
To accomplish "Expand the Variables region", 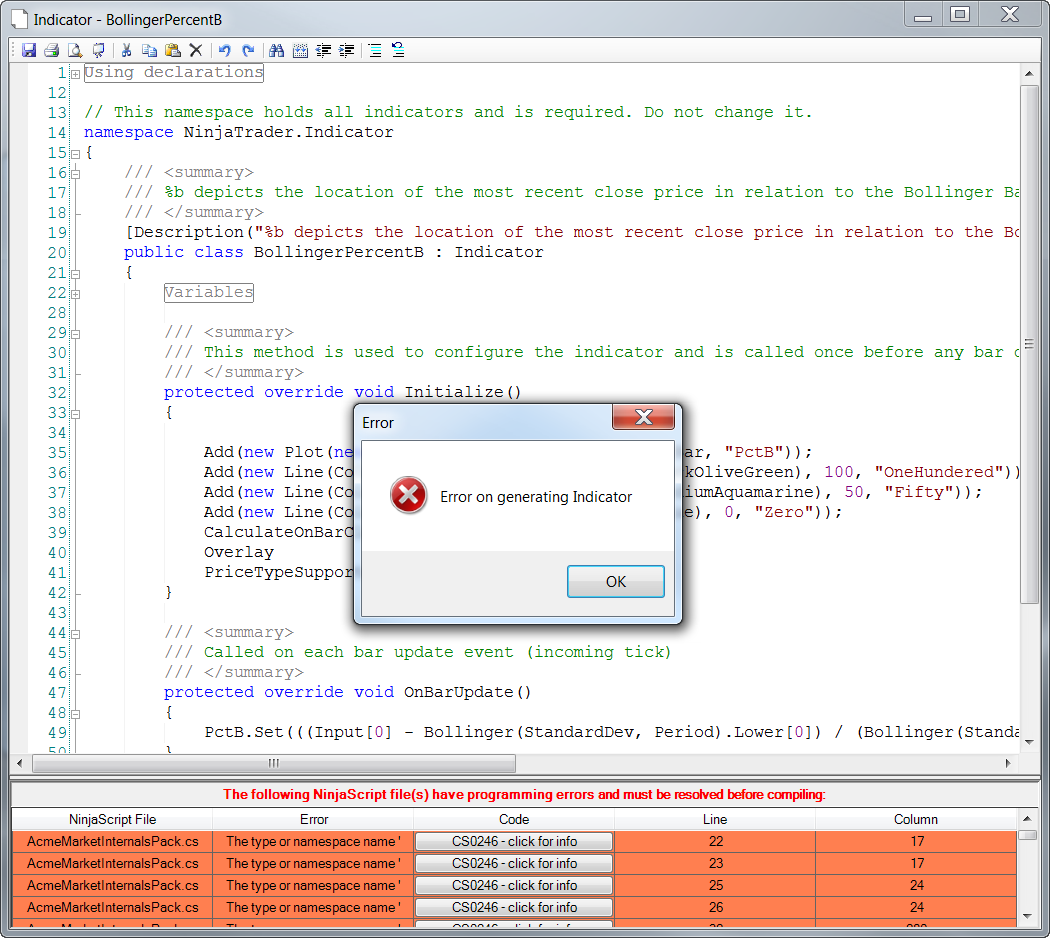I will tap(76, 294).
